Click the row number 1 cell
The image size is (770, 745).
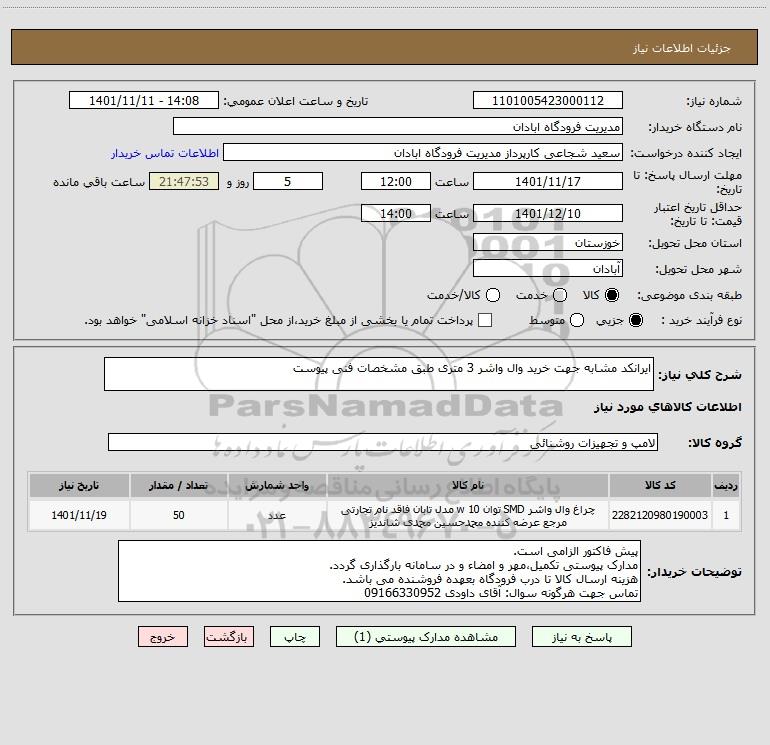(x=726, y=515)
